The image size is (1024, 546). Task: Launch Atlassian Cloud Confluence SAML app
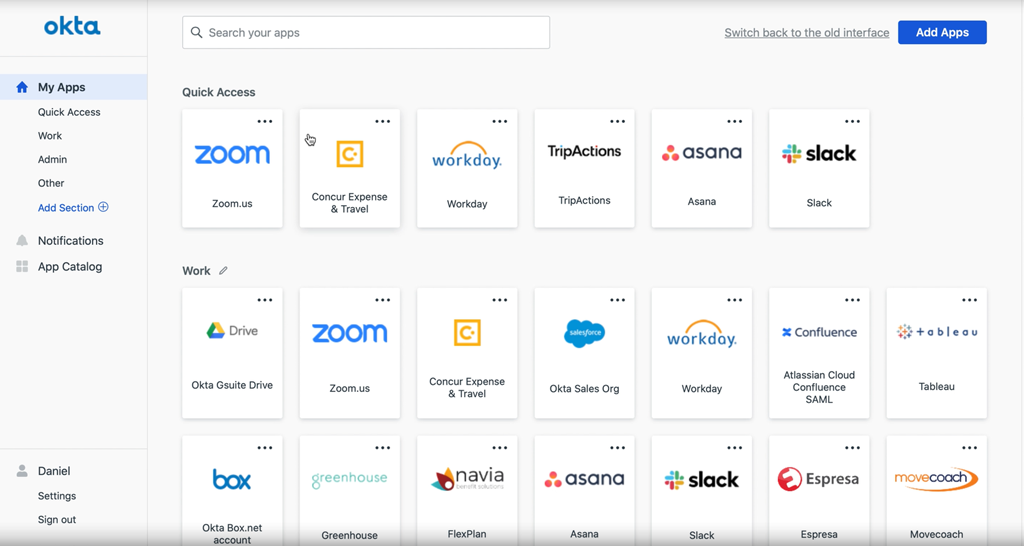819,350
